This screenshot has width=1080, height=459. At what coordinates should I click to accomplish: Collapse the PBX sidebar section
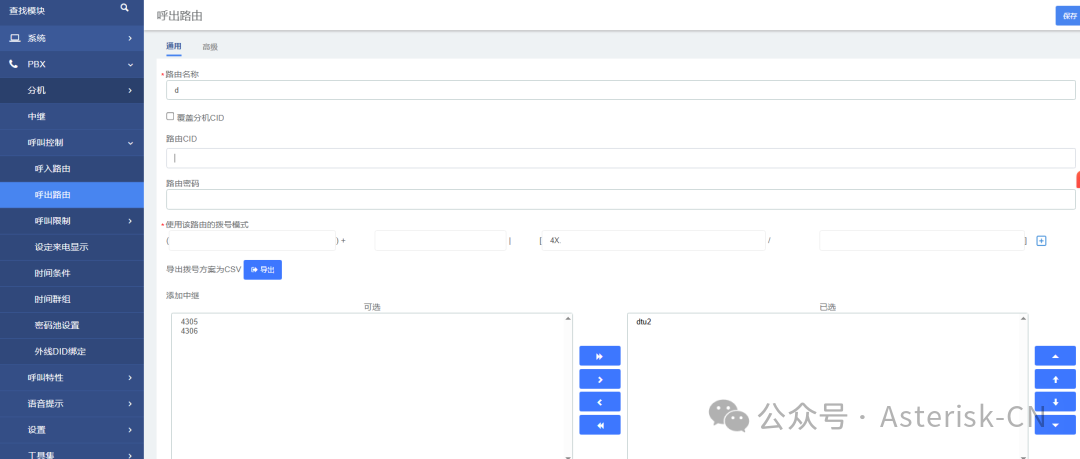click(x=71, y=64)
